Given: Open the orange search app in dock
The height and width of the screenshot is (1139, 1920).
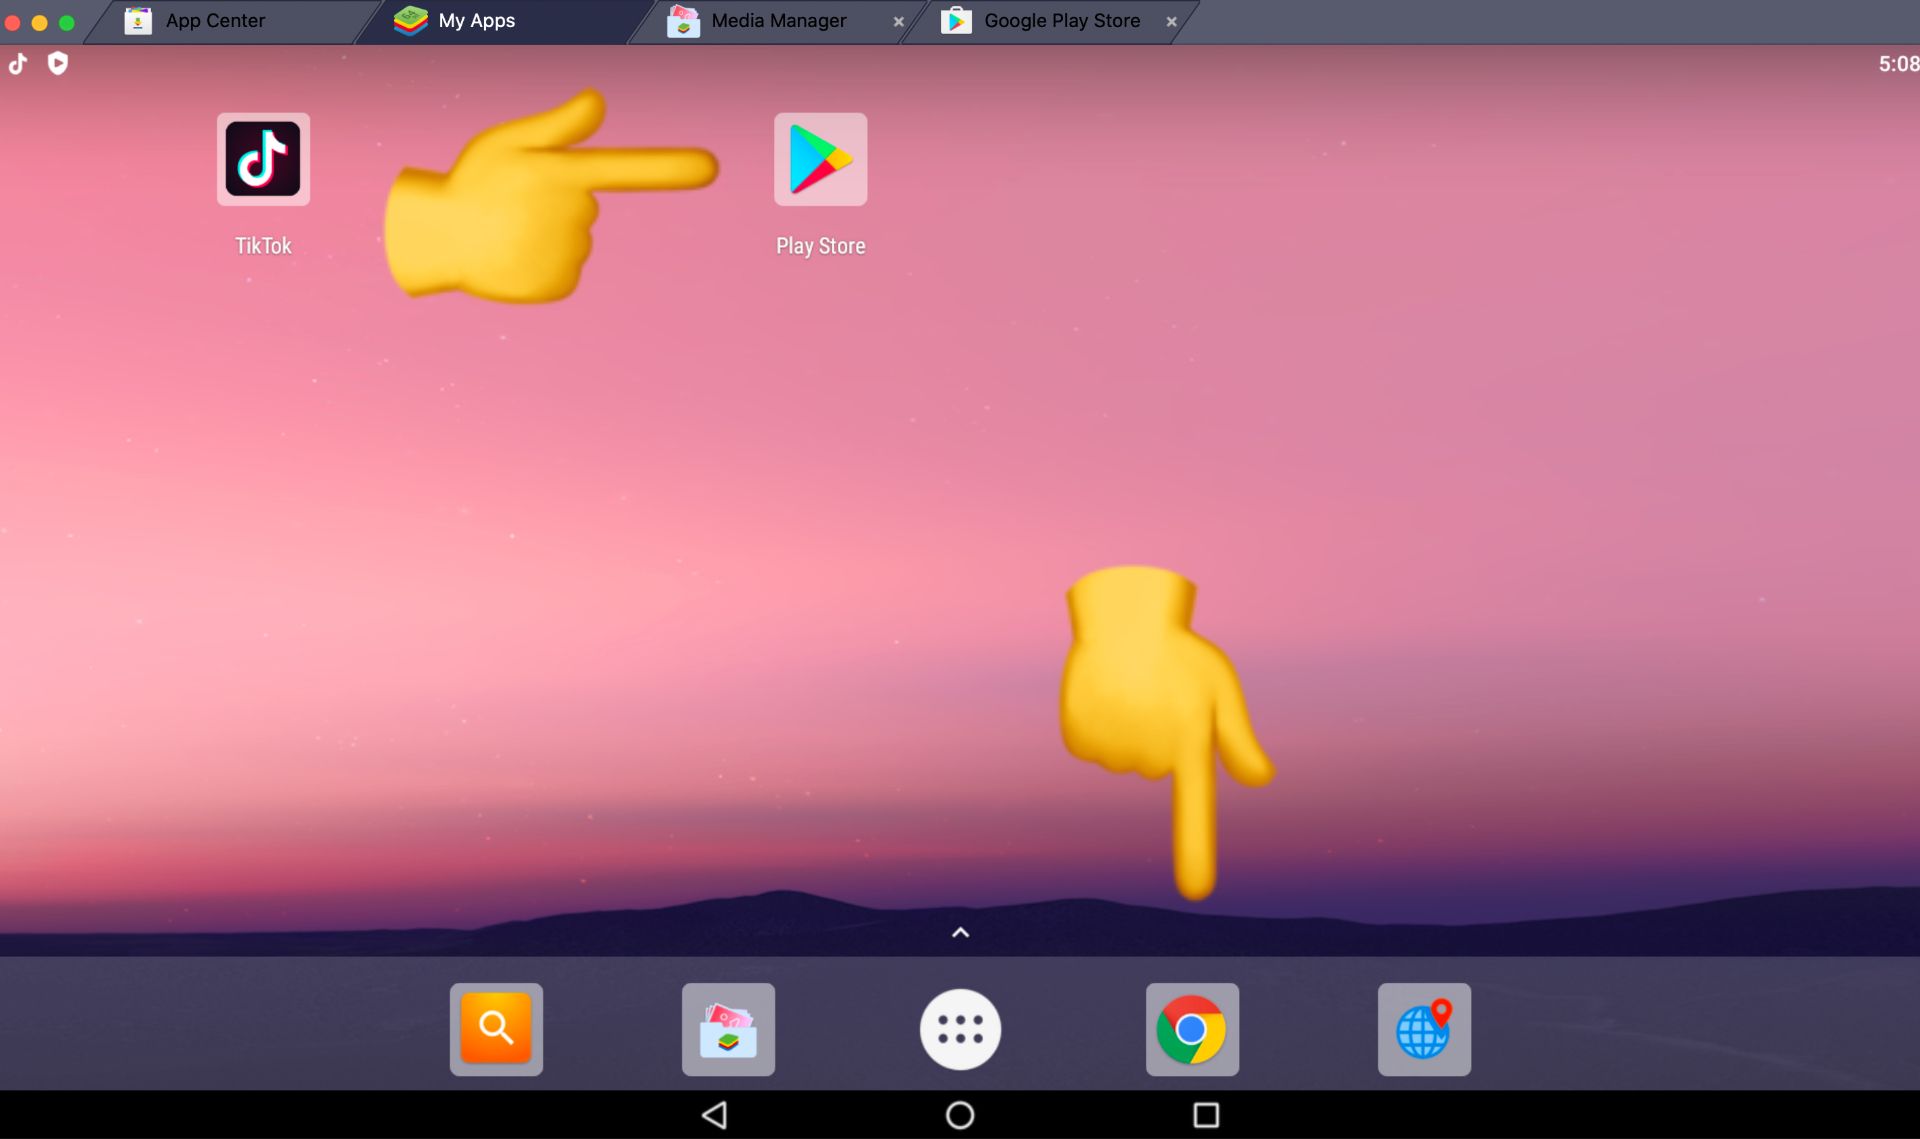Looking at the screenshot, I should [x=496, y=1029].
